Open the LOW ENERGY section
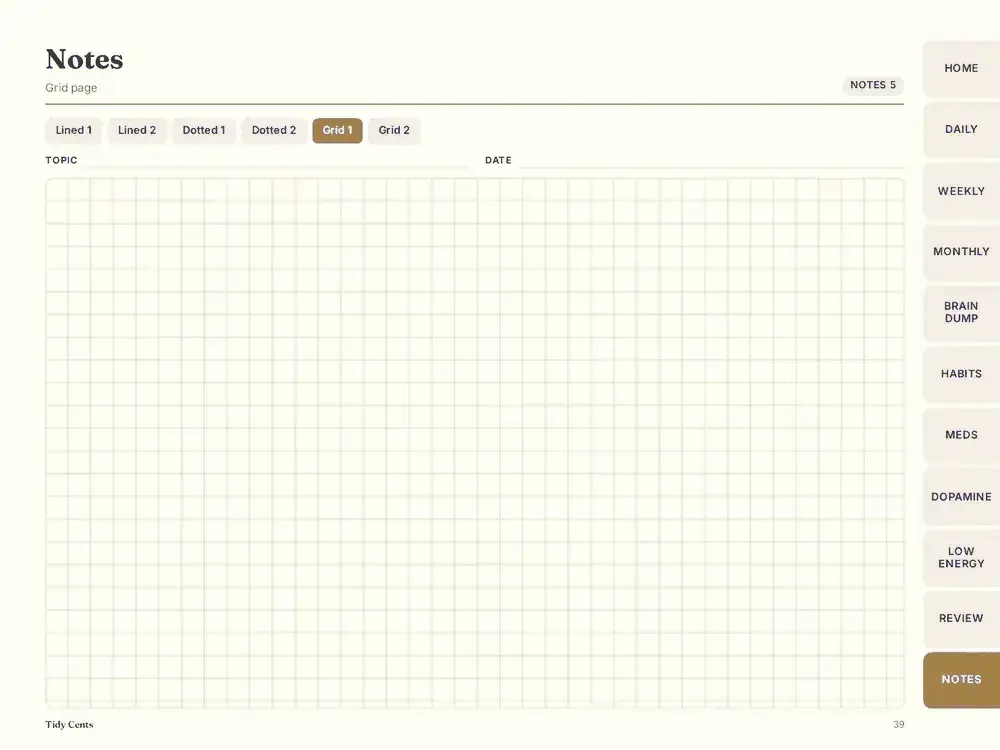This screenshot has height=750, width=1000. [961, 557]
